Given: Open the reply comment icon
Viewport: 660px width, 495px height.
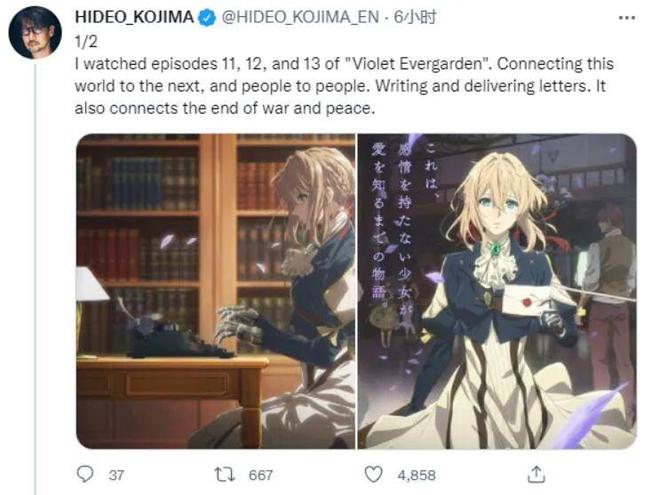Looking at the screenshot, I should (x=85, y=474).
